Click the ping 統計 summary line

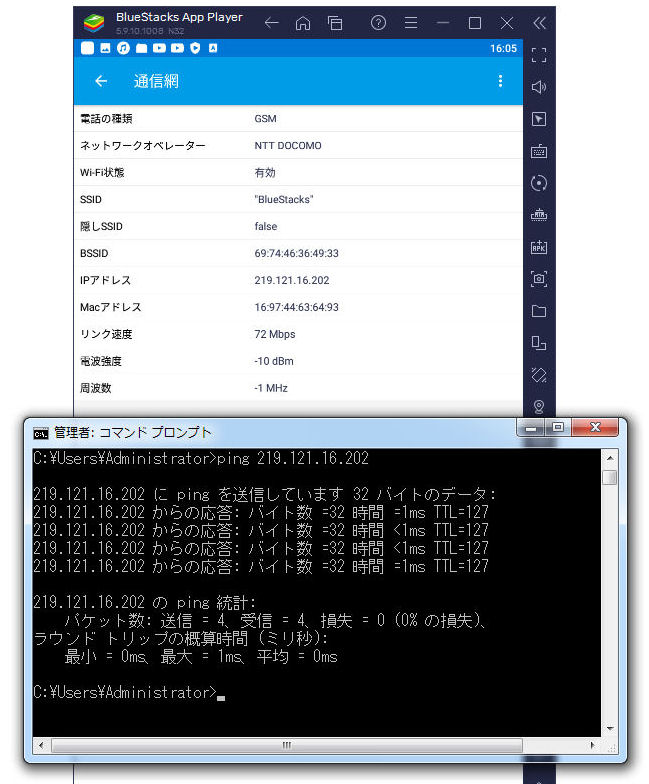[144, 602]
